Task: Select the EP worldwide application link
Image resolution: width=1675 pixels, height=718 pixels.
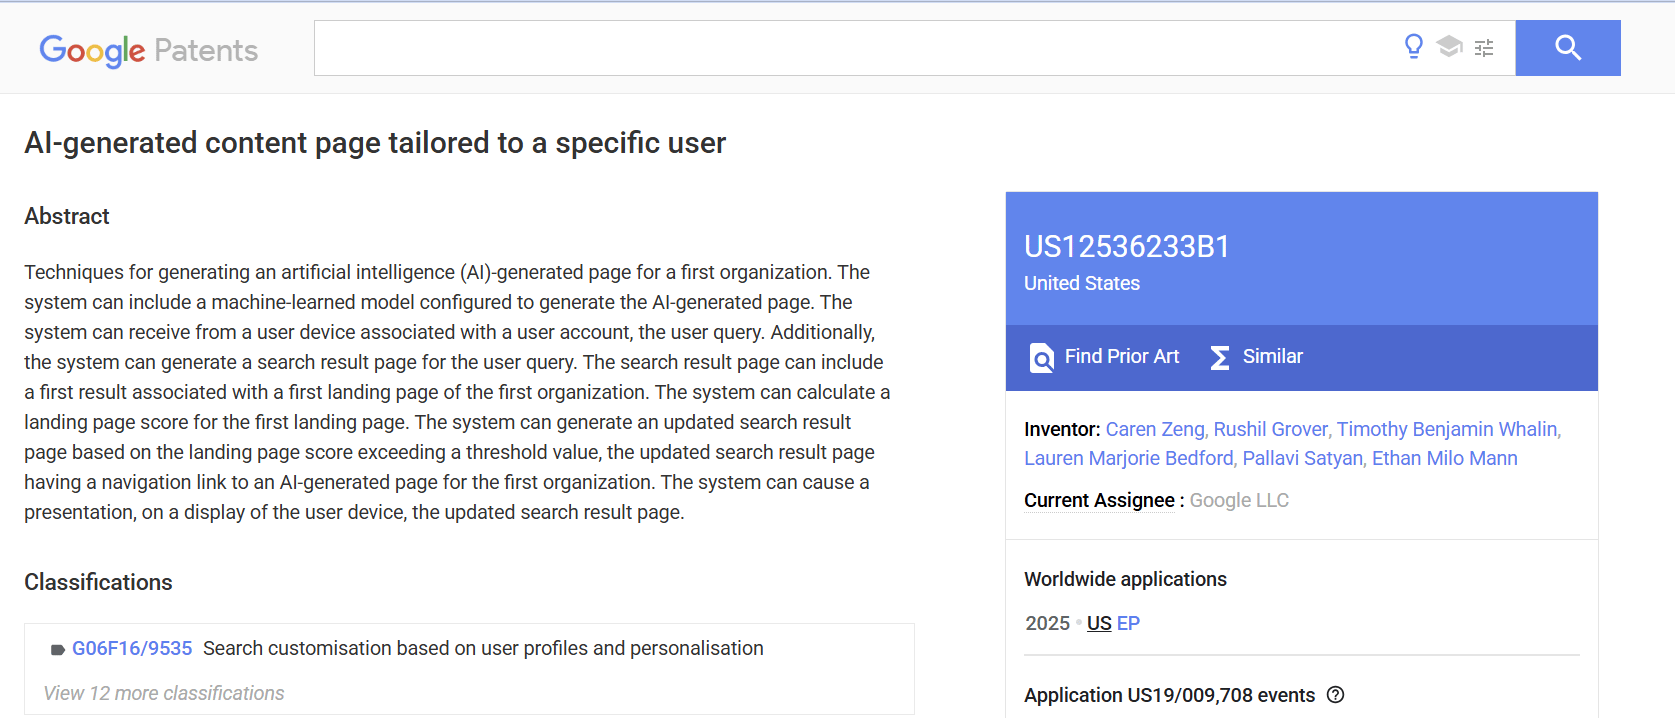Action: [1128, 623]
